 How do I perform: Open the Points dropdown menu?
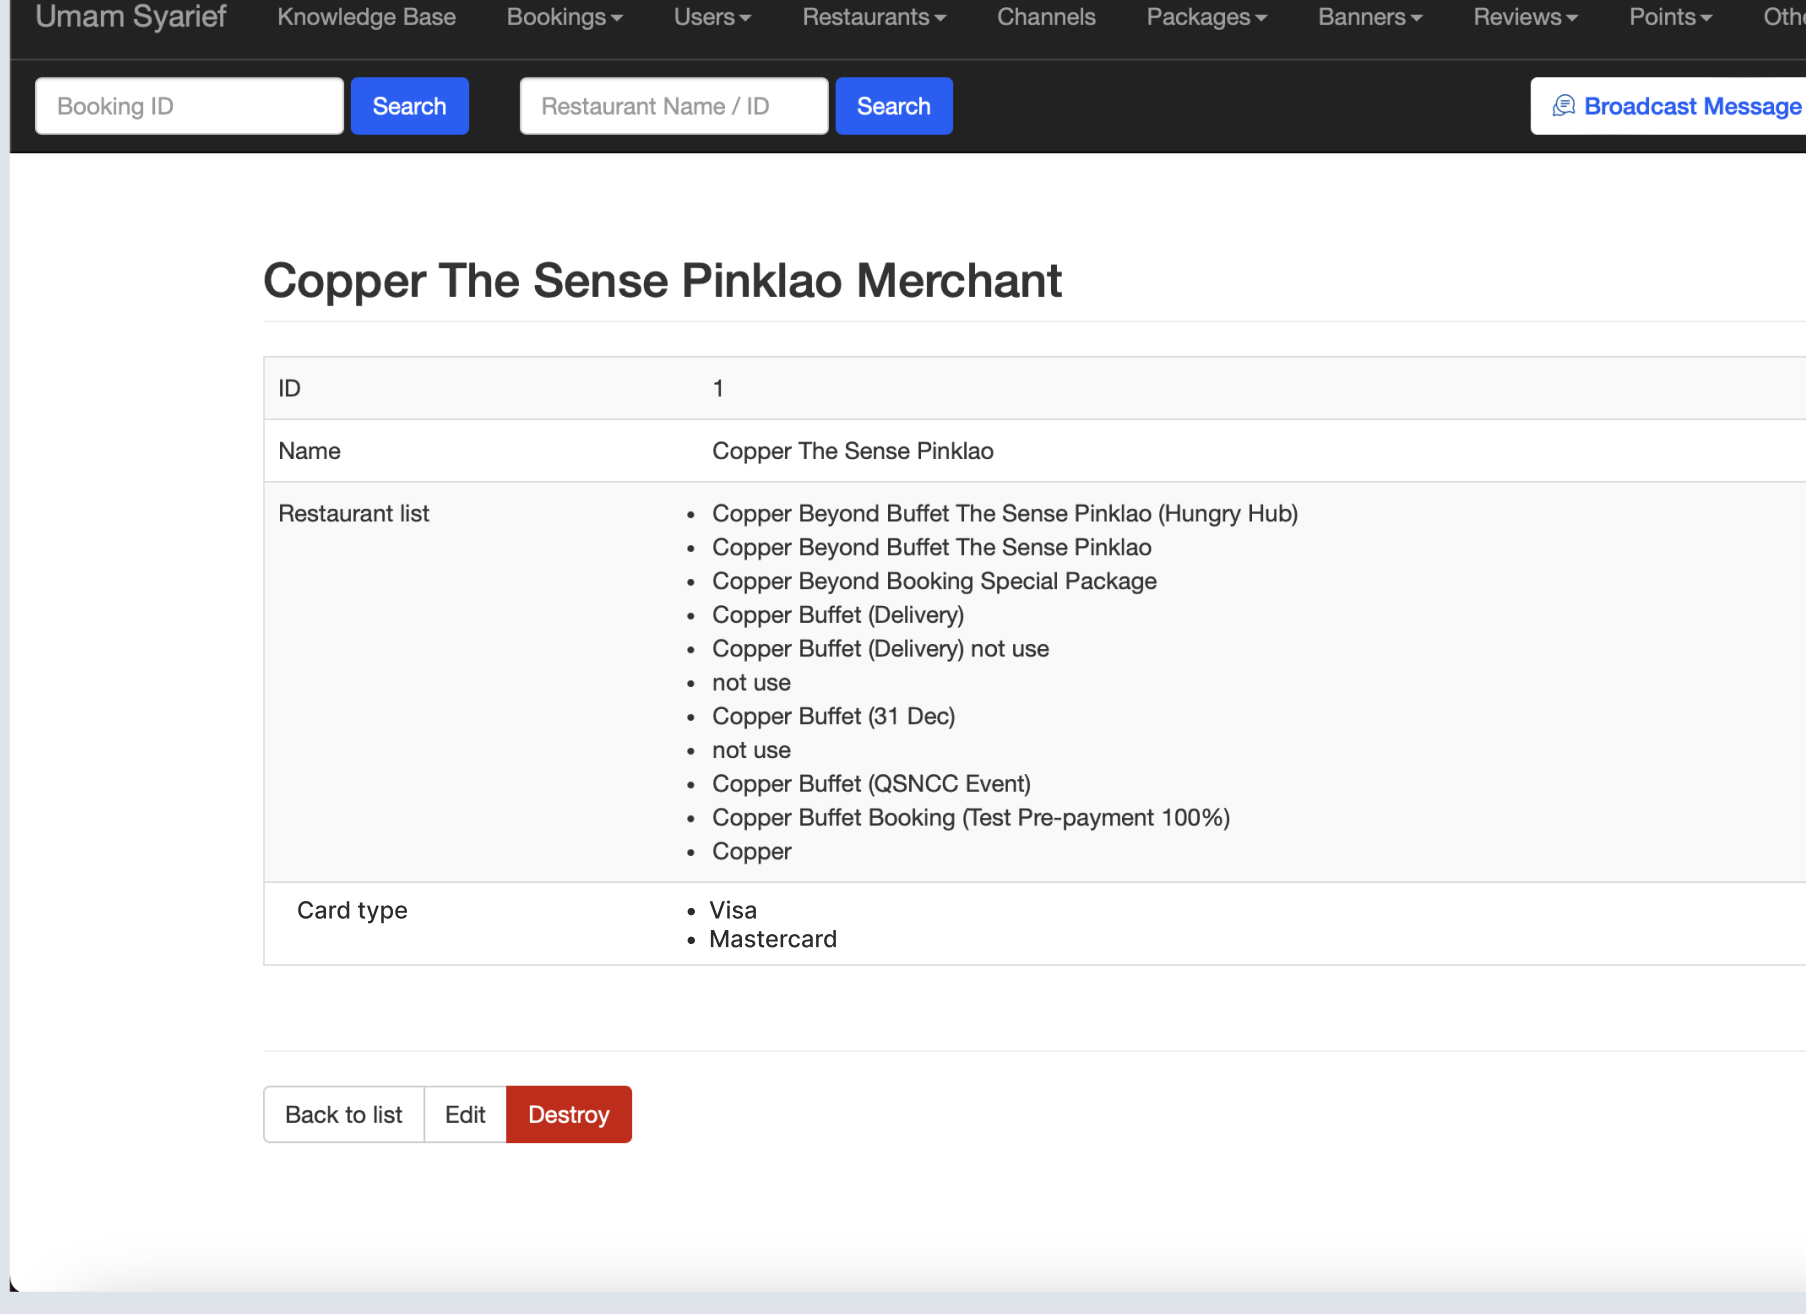pos(1670,18)
